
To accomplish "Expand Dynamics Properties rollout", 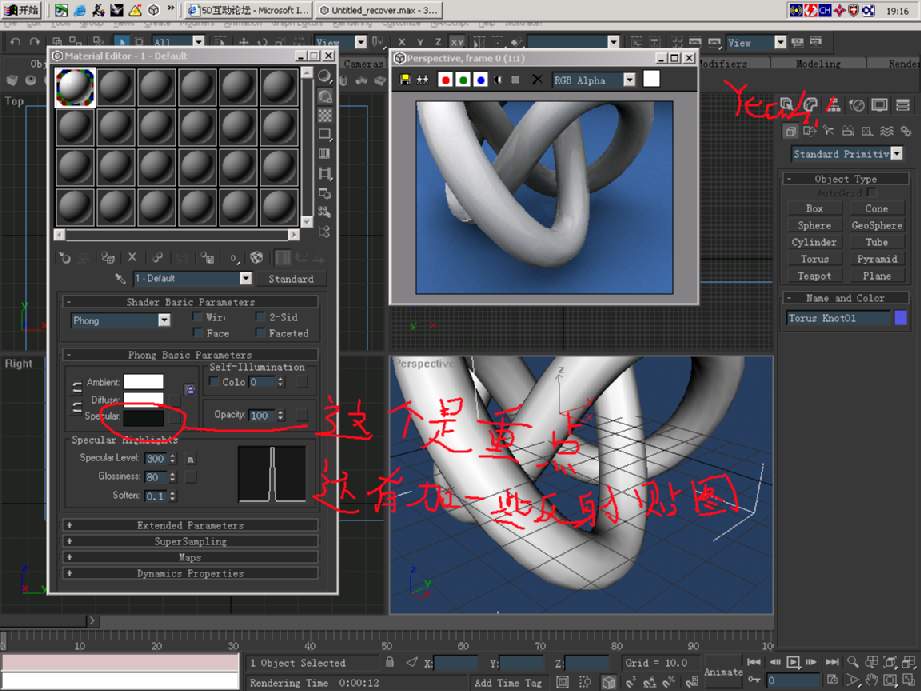I will 191,573.
